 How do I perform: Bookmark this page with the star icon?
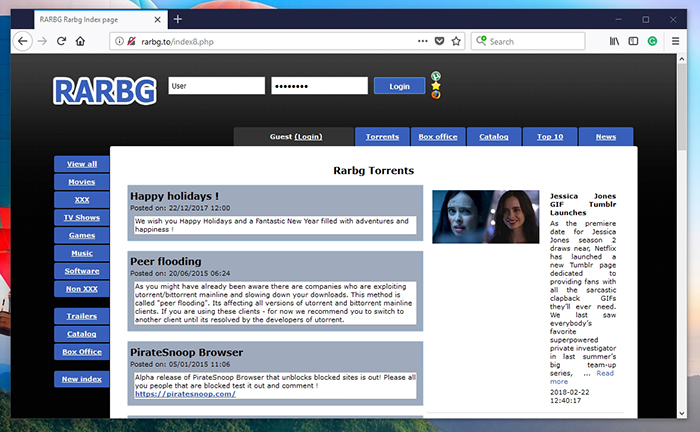point(456,41)
